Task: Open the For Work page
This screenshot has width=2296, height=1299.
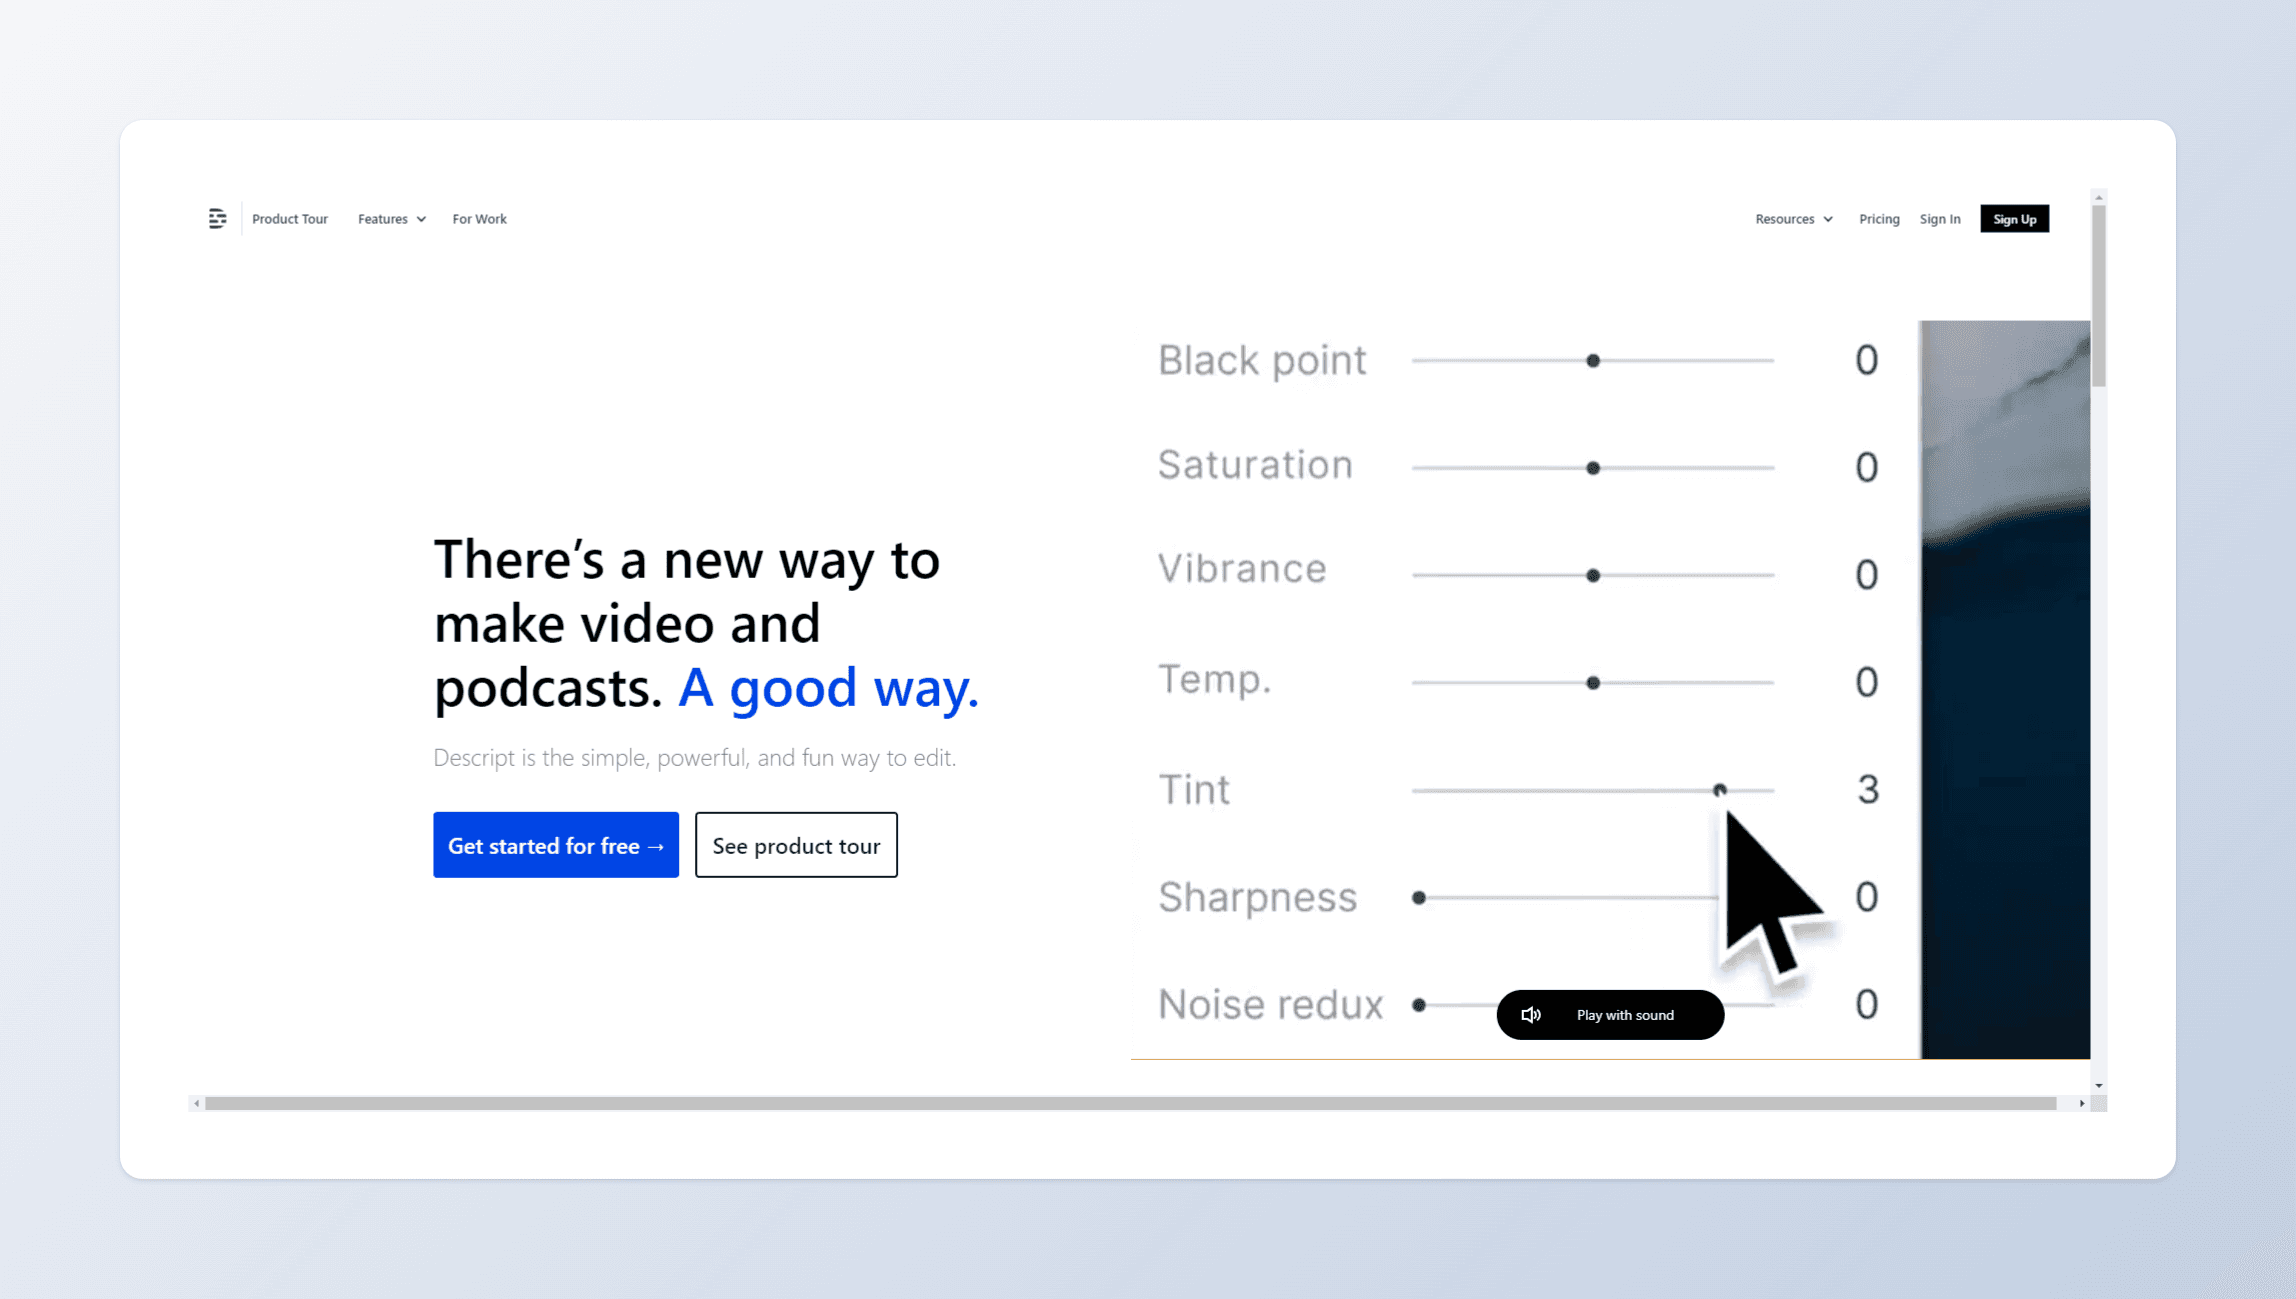Action: click(479, 219)
